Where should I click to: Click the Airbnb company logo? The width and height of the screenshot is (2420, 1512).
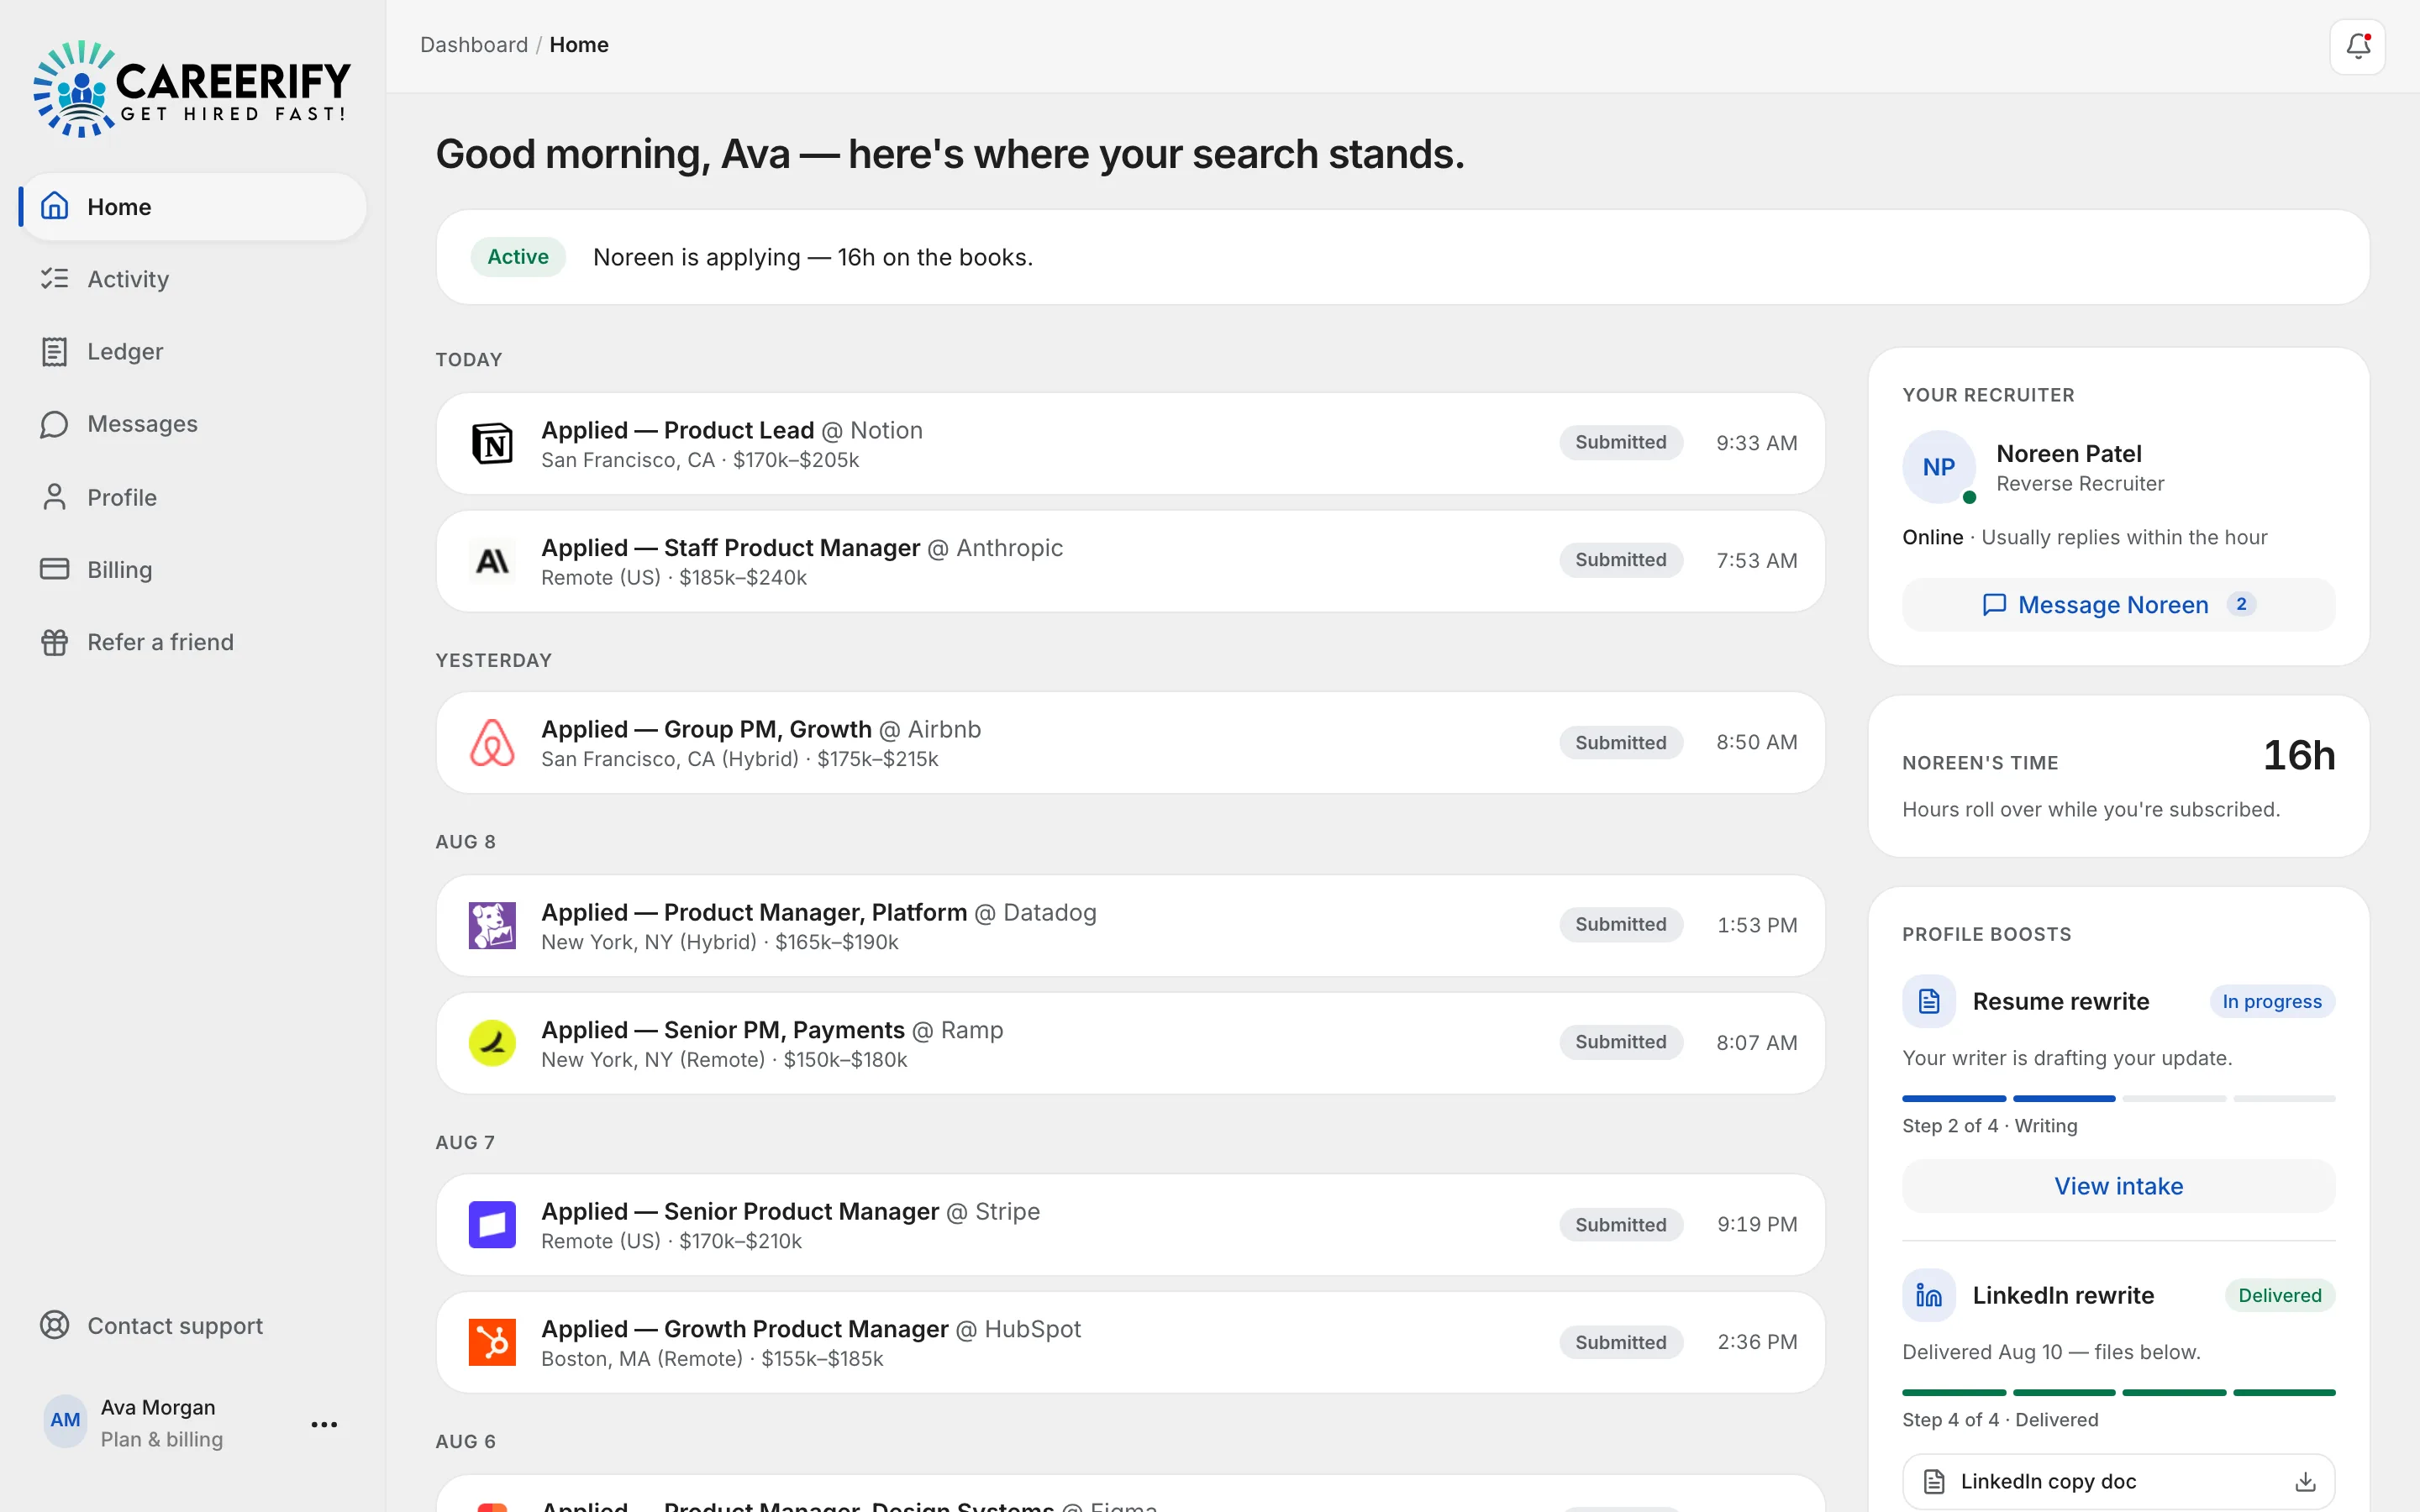pyautogui.click(x=492, y=743)
